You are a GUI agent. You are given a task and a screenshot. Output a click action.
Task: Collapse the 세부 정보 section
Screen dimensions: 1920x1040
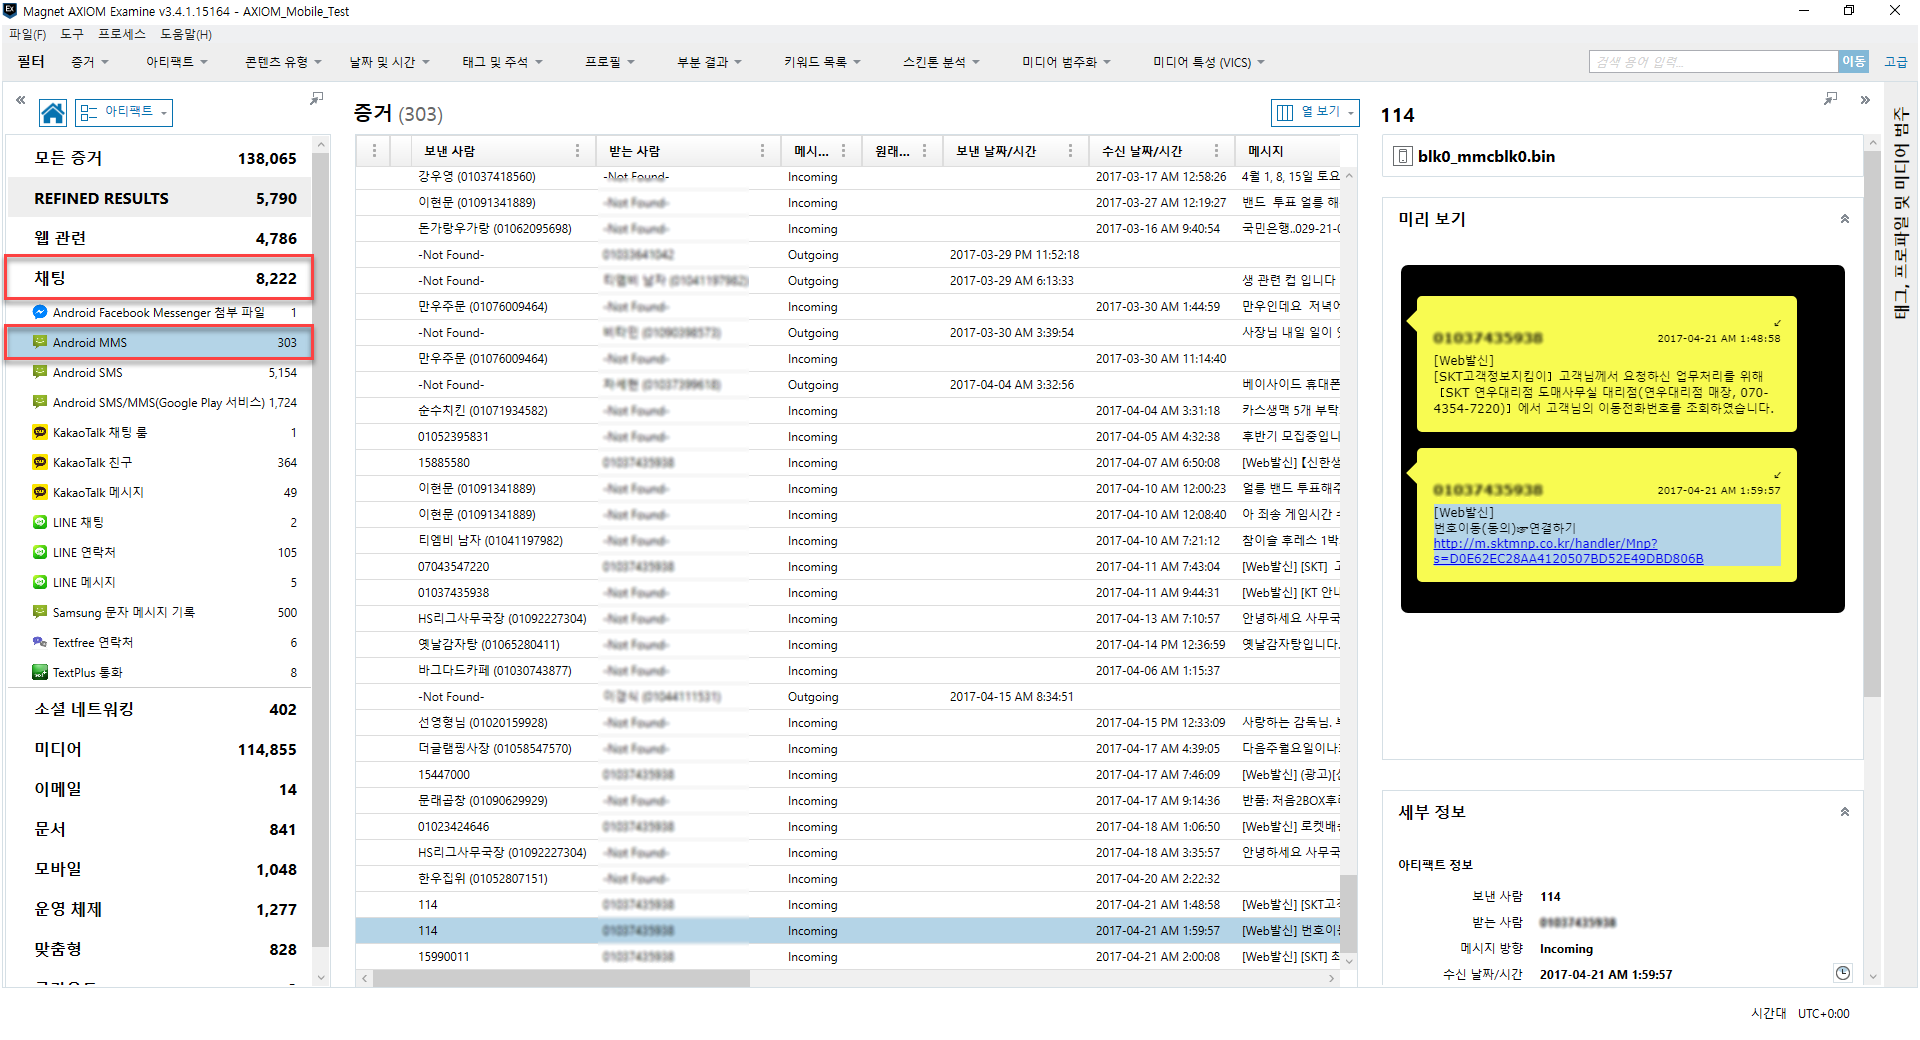1845,812
